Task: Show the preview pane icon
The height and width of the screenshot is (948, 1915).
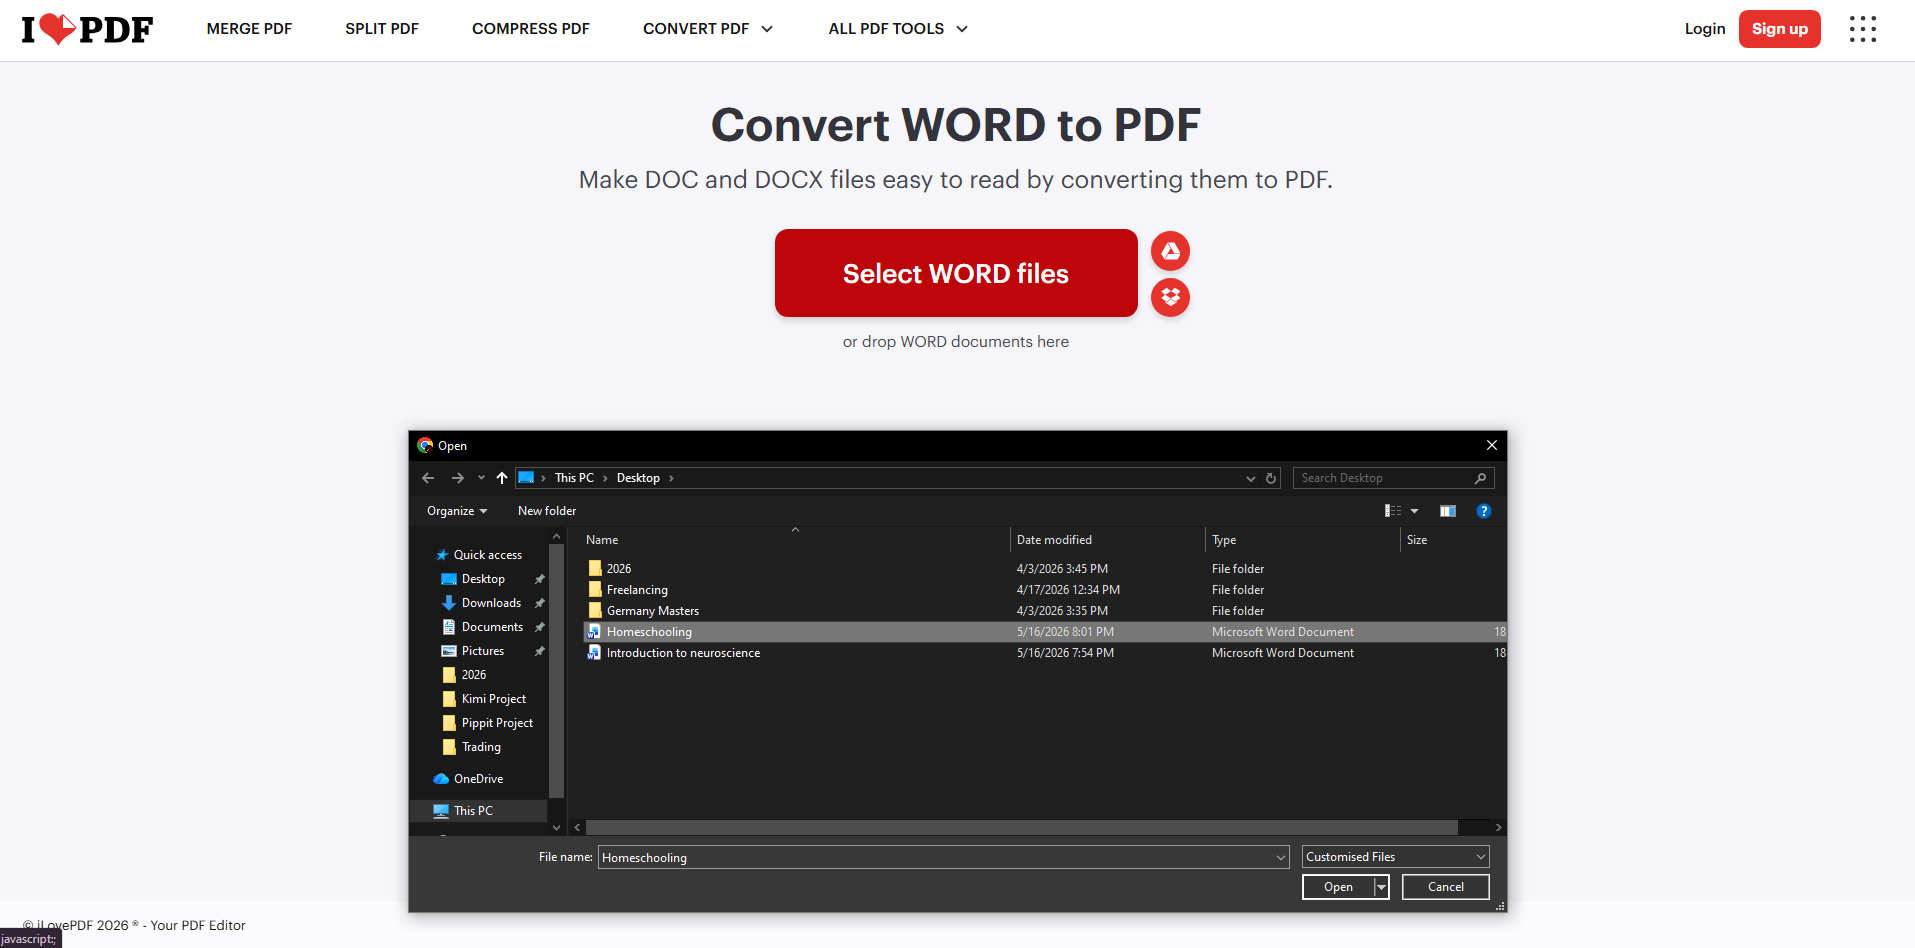Action: [x=1447, y=511]
